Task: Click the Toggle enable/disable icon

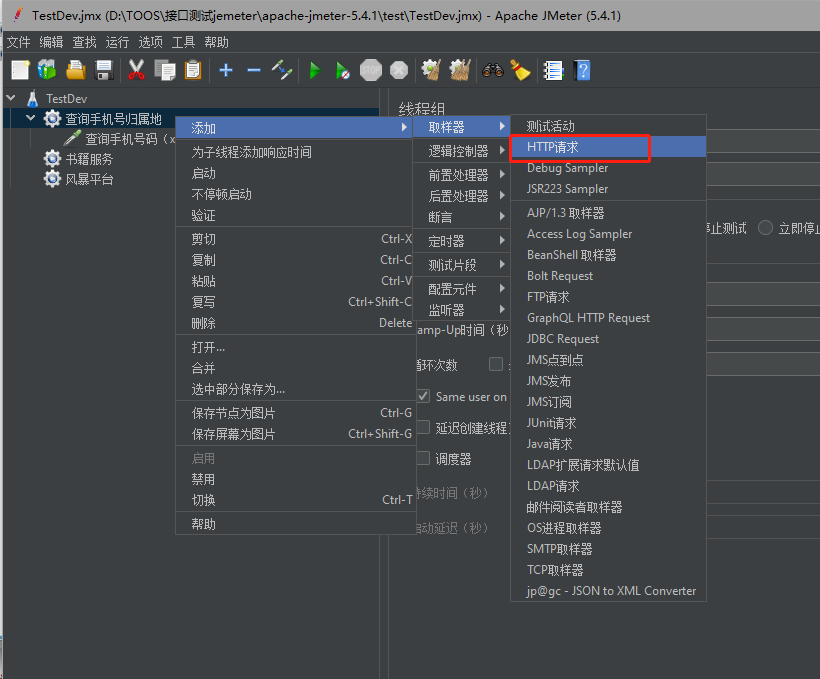Action: coord(282,70)
